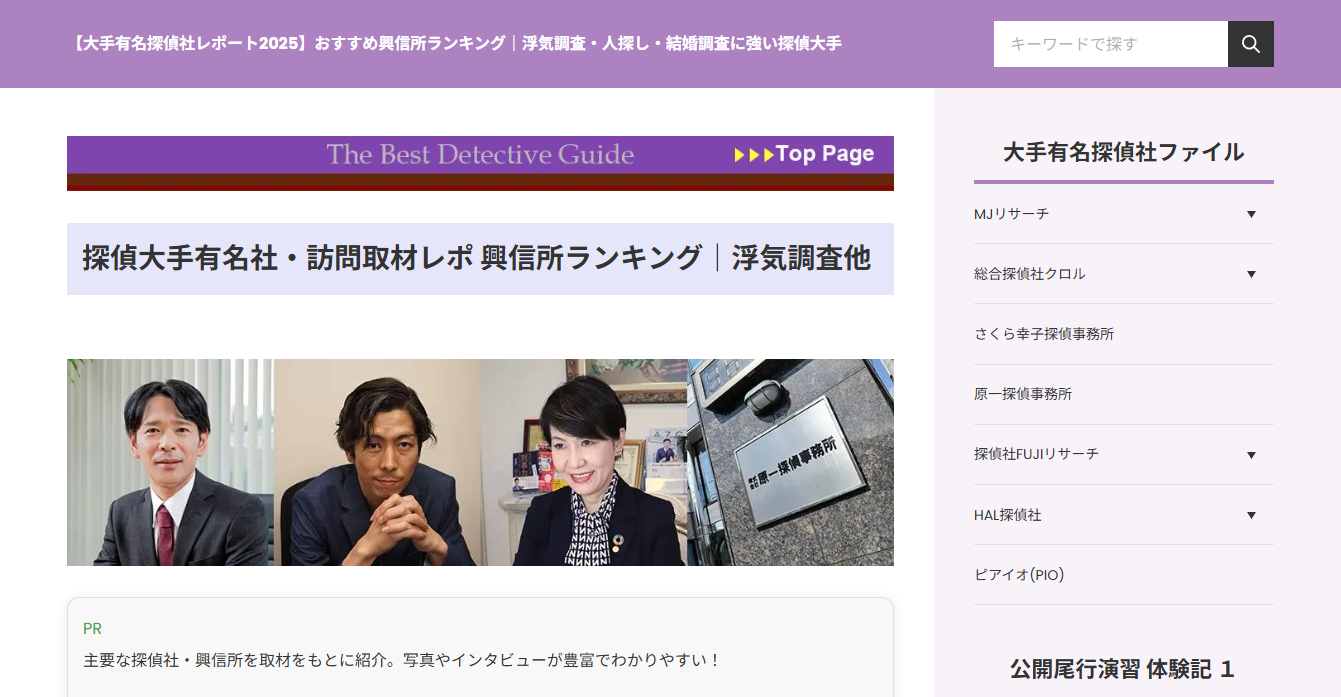Screen dimensions: 1341x697
Task: Click the search magnifier icon button
Action: [1250, 44]
